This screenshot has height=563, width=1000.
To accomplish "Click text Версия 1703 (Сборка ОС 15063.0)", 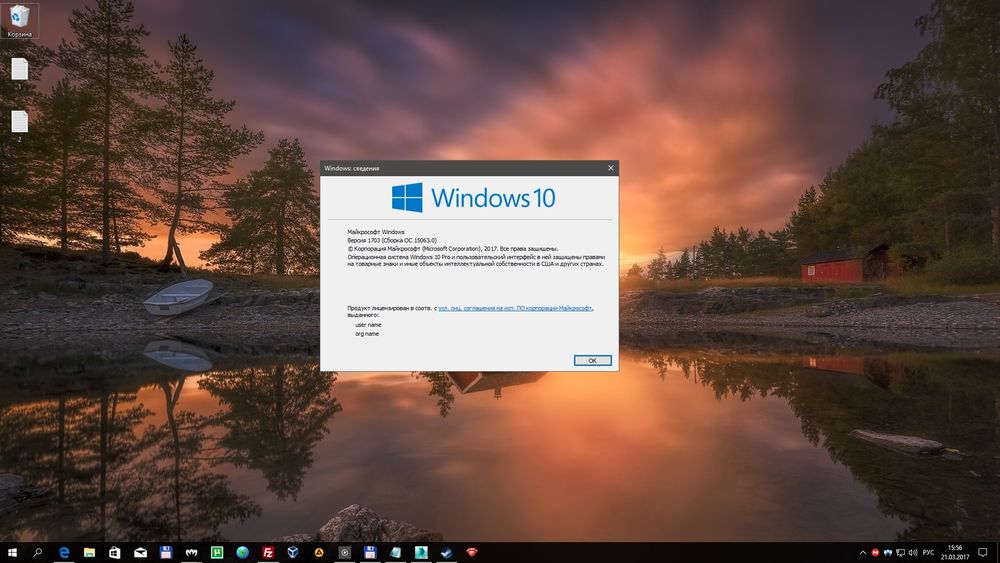I will 392,240.
